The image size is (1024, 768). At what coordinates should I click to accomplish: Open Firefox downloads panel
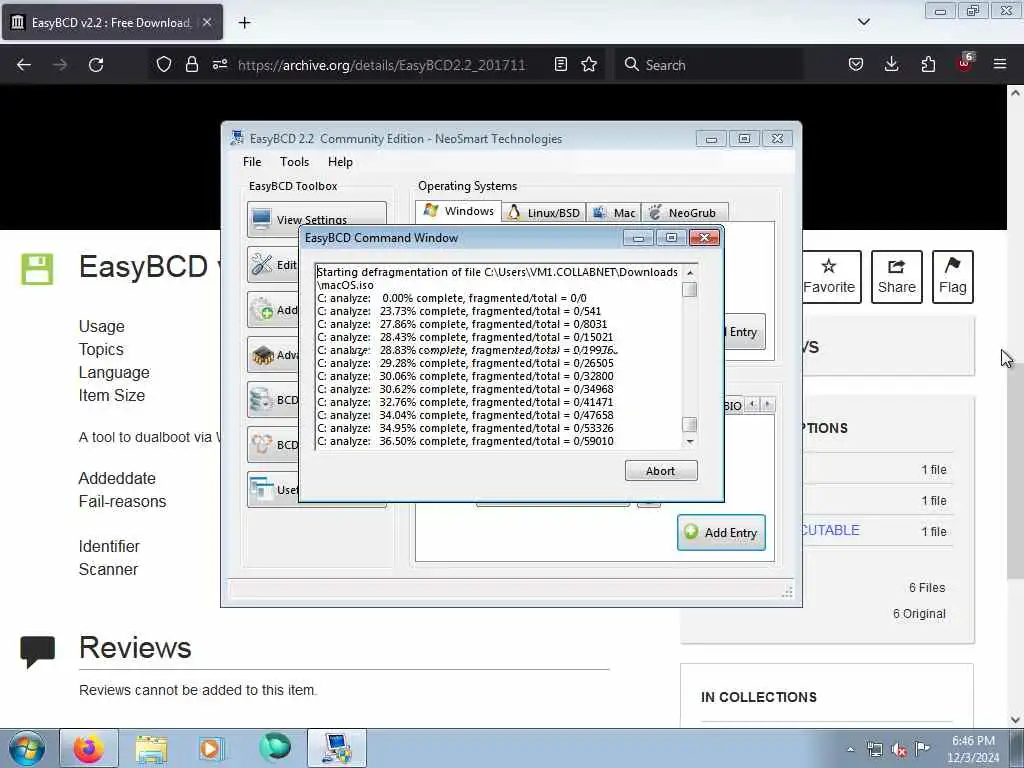891,64
